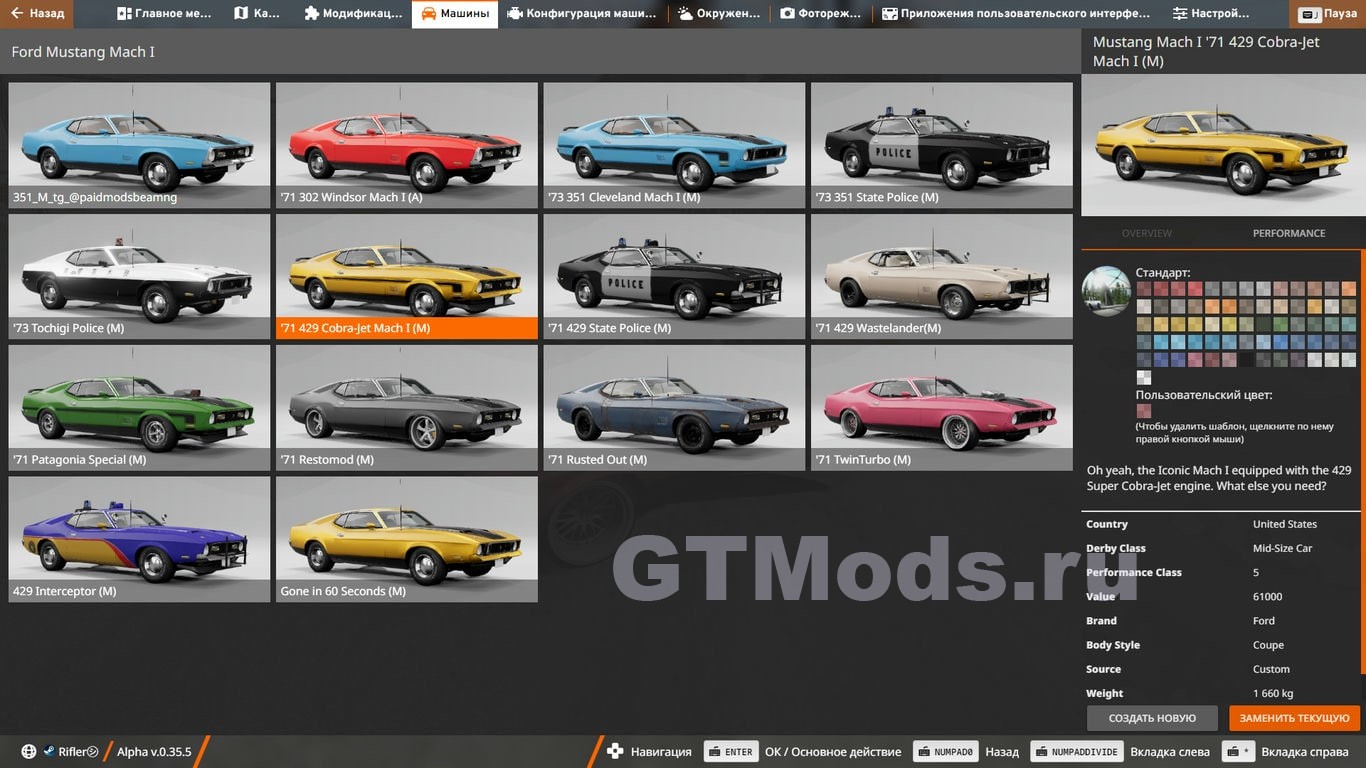Viewport: 1366px width, 768px height.
Task: Select the active Машины tab
Action: coord(455,14)
